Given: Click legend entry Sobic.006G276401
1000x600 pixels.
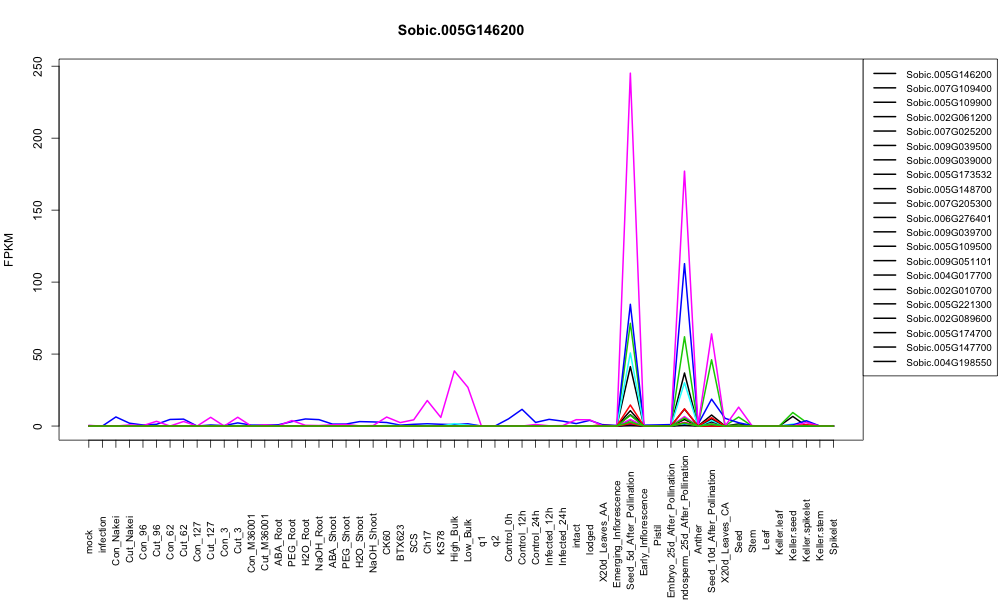Looking at the screenshot, I should click(x=932, y=218).
